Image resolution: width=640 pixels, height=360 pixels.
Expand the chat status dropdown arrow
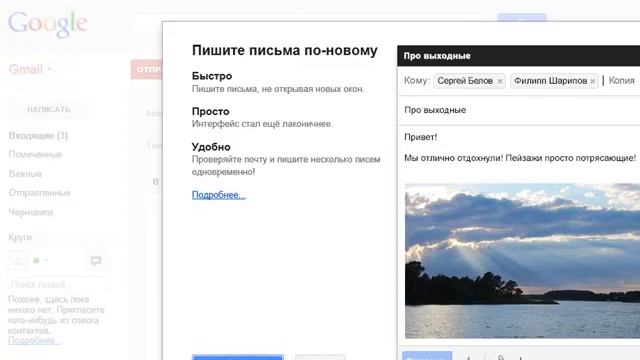point(46,260)
